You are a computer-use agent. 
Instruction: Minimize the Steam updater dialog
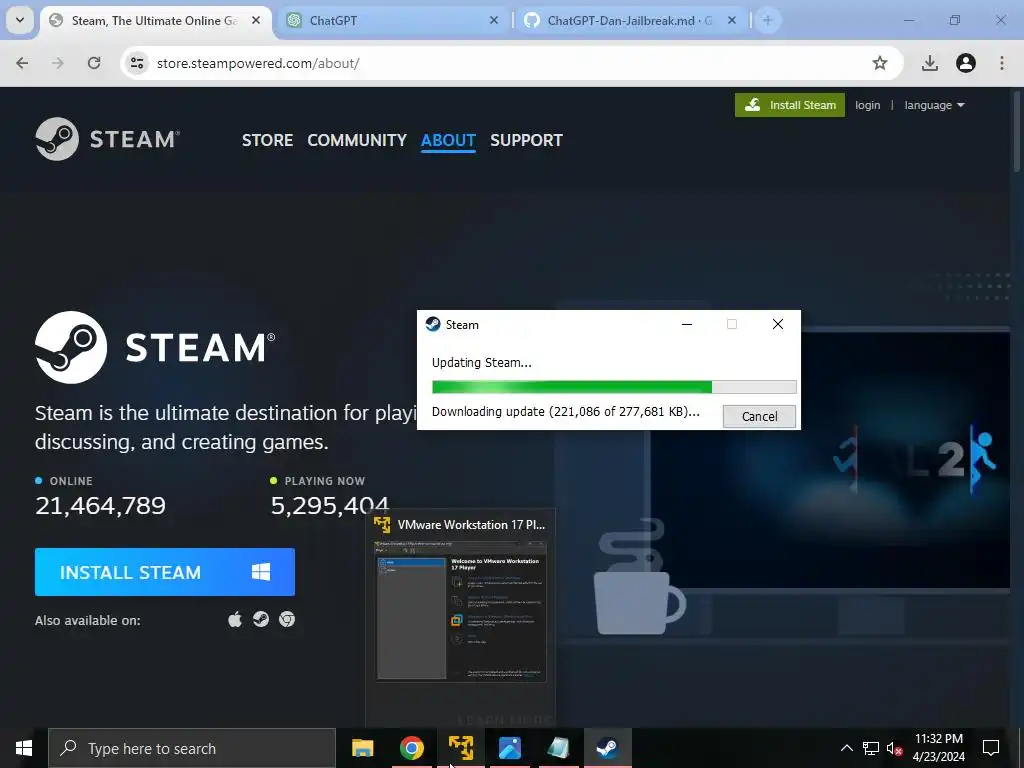686,324
